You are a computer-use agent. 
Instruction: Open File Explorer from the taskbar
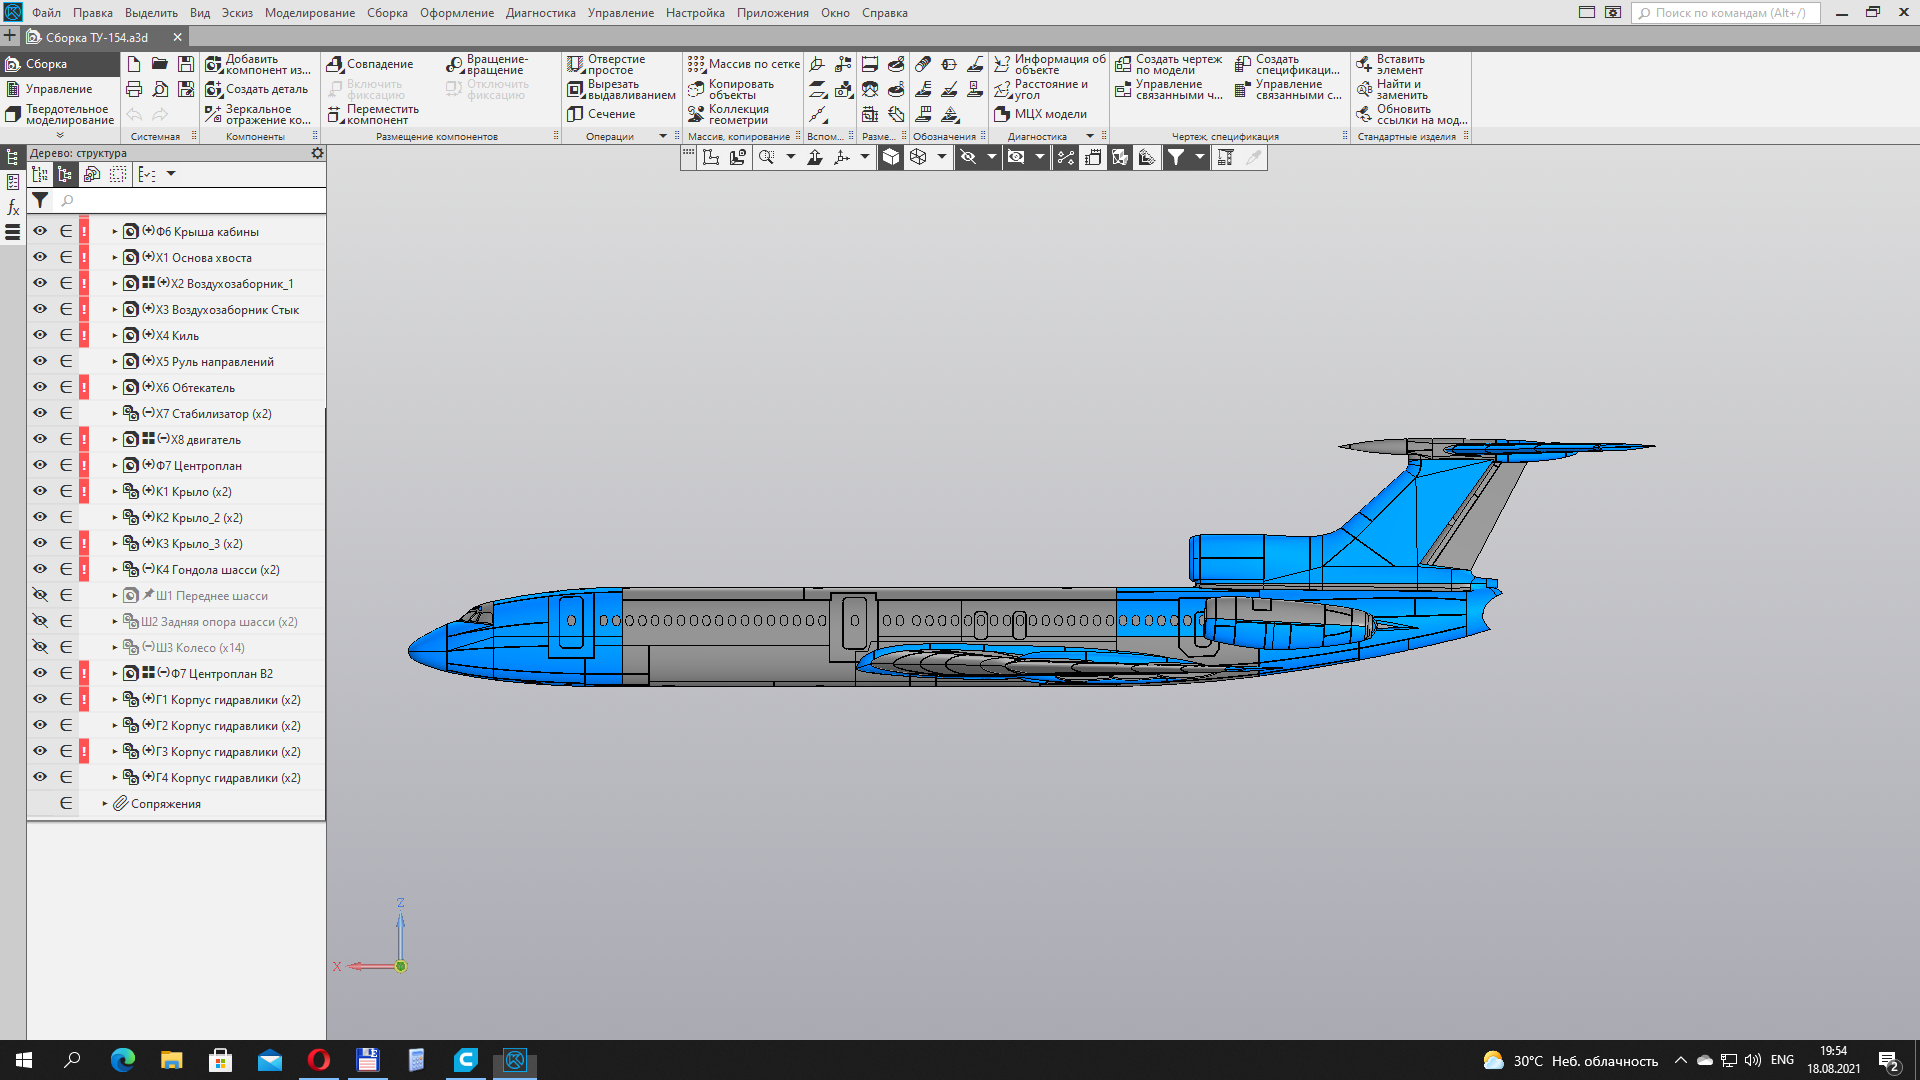pyautogui.click(x=172, y=1060)
